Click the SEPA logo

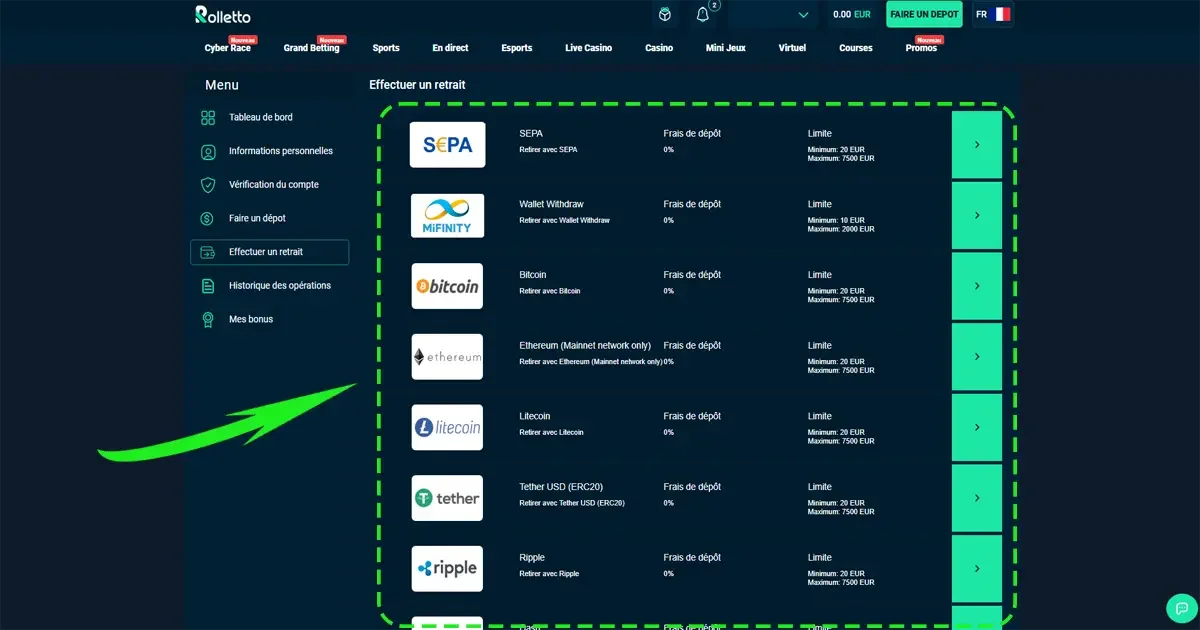click(x=447, y=145)
